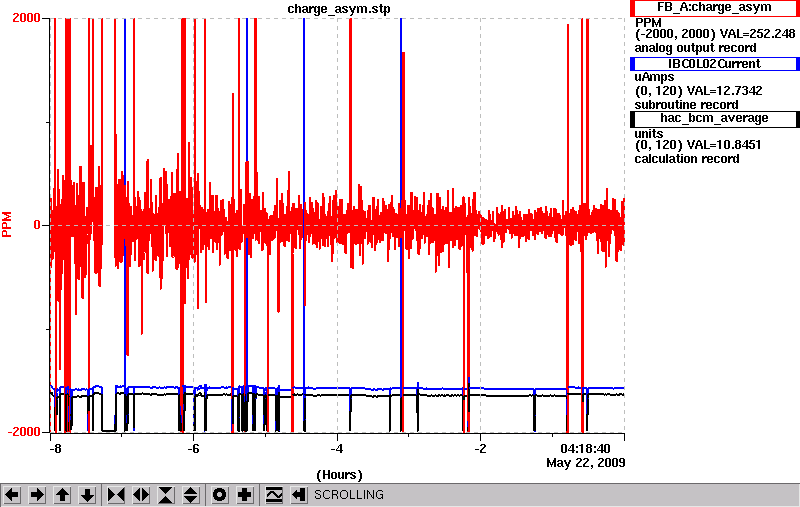This screenshot has width=800, height=507.
Task: Click the PPM y-axis label
Action: 7,224
